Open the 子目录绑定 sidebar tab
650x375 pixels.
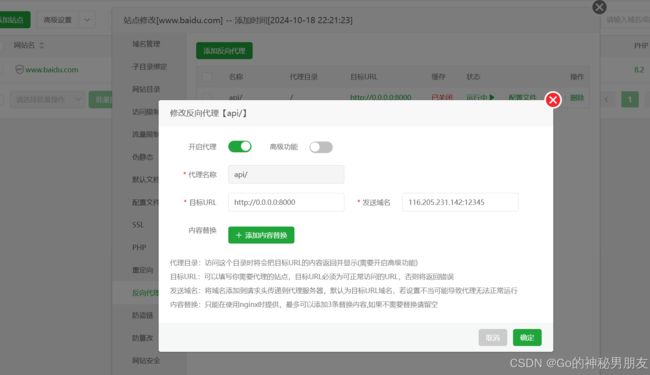(149, 67)
